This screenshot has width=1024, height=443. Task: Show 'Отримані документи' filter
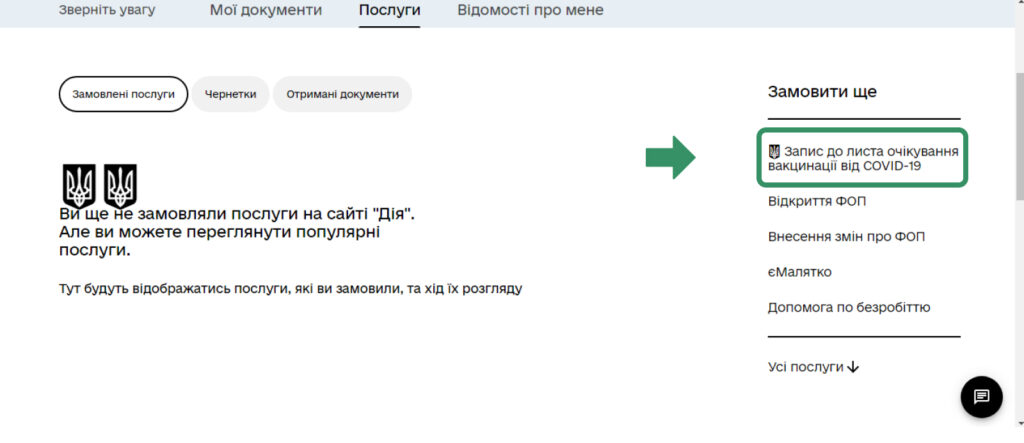click(x=342, y=94)
